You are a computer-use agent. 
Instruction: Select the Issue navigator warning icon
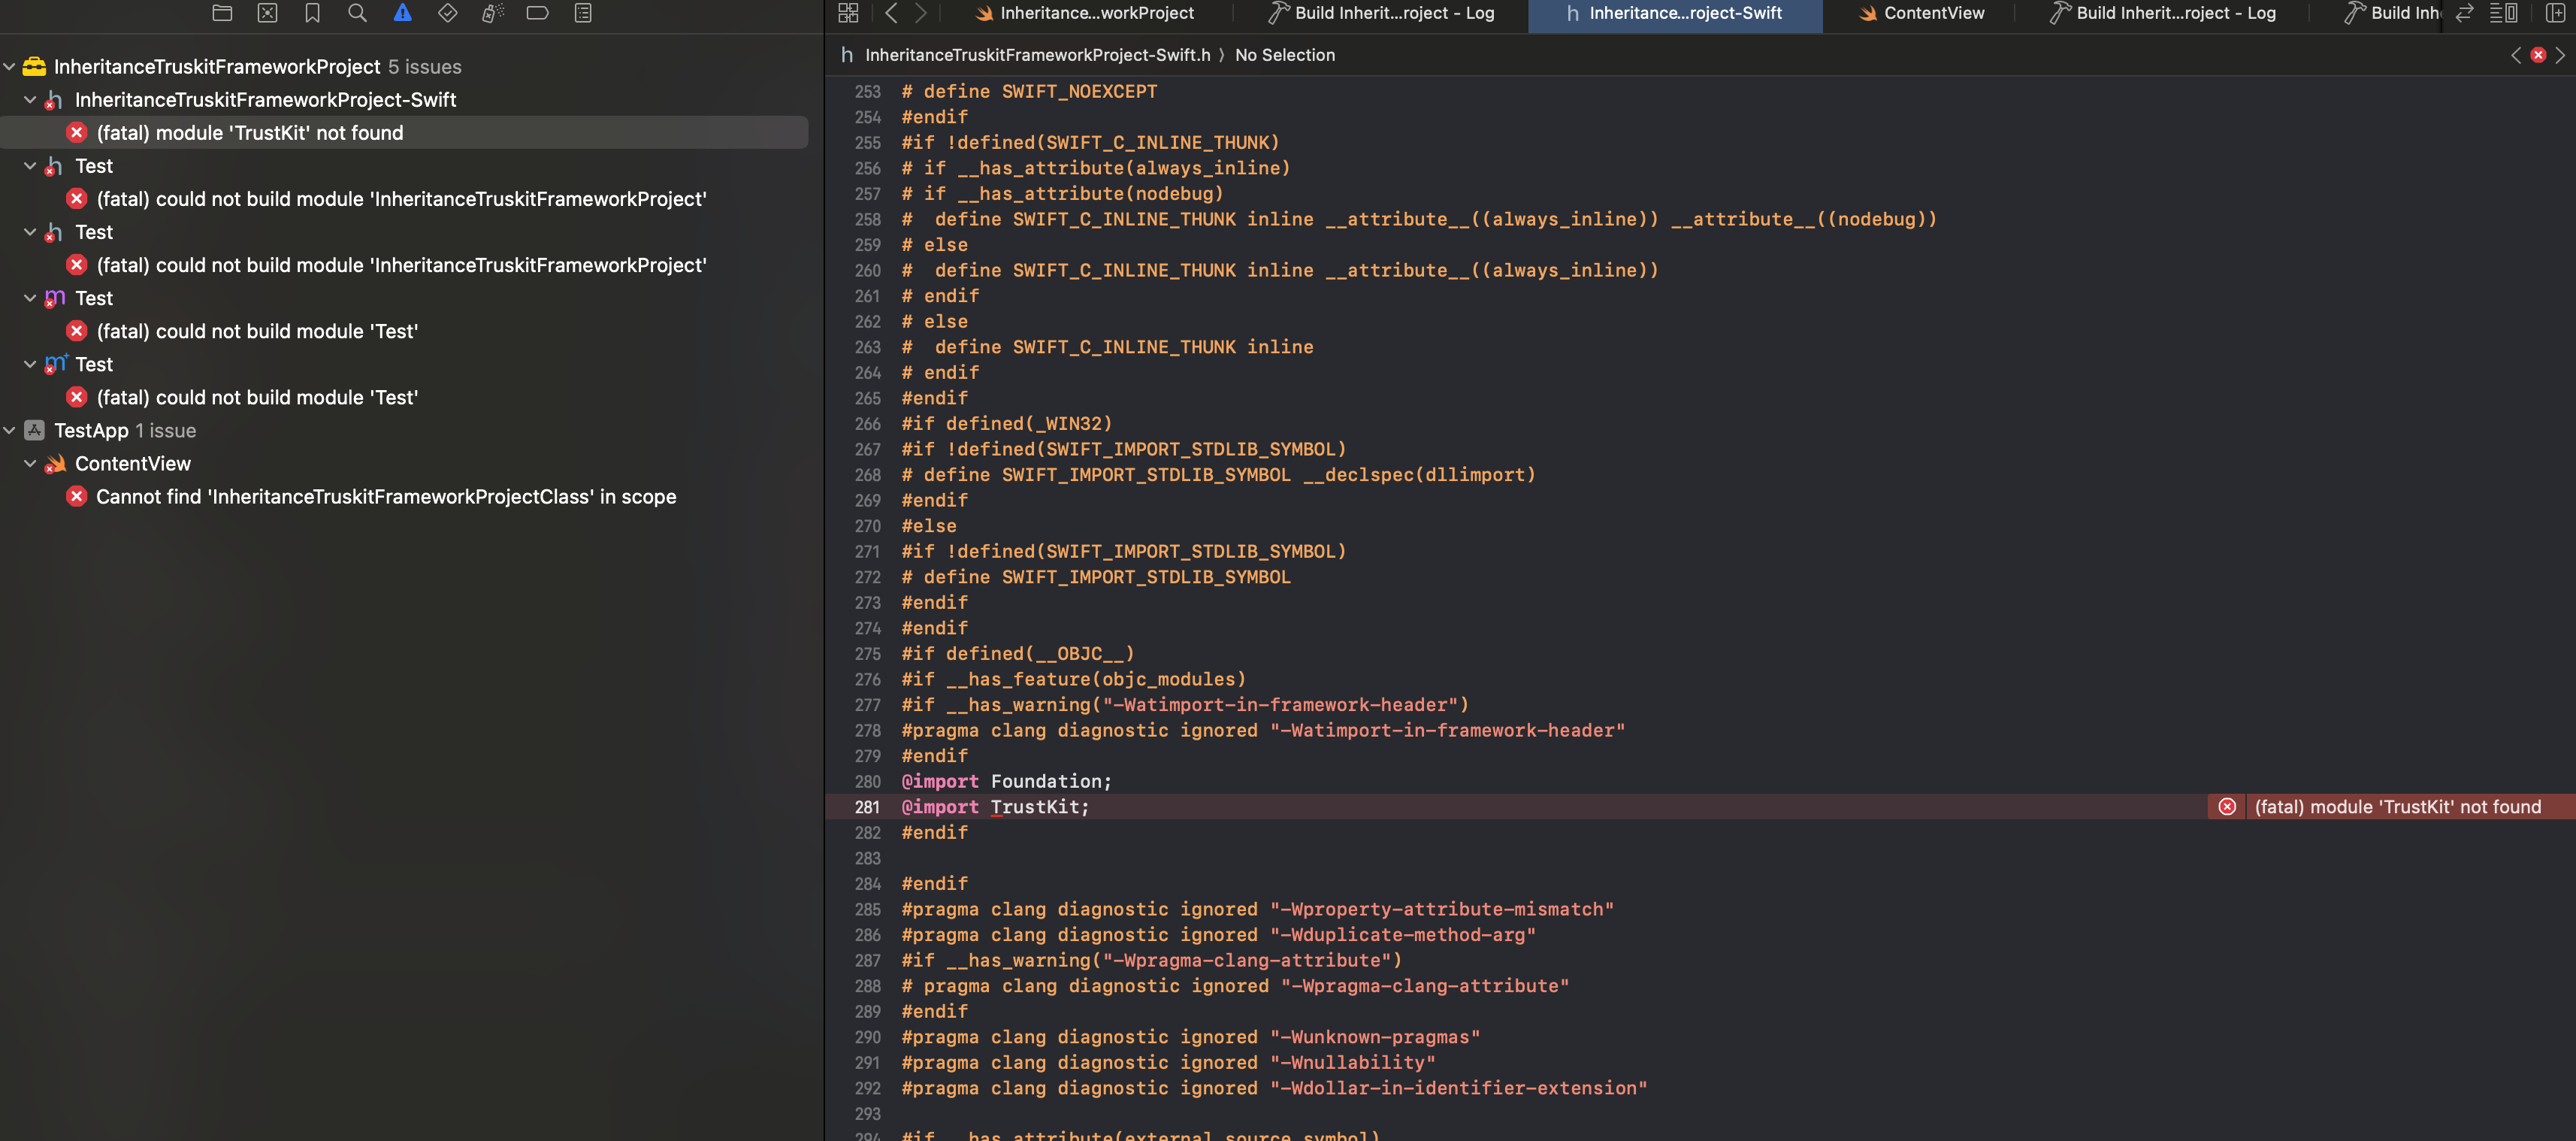(402, 13)
